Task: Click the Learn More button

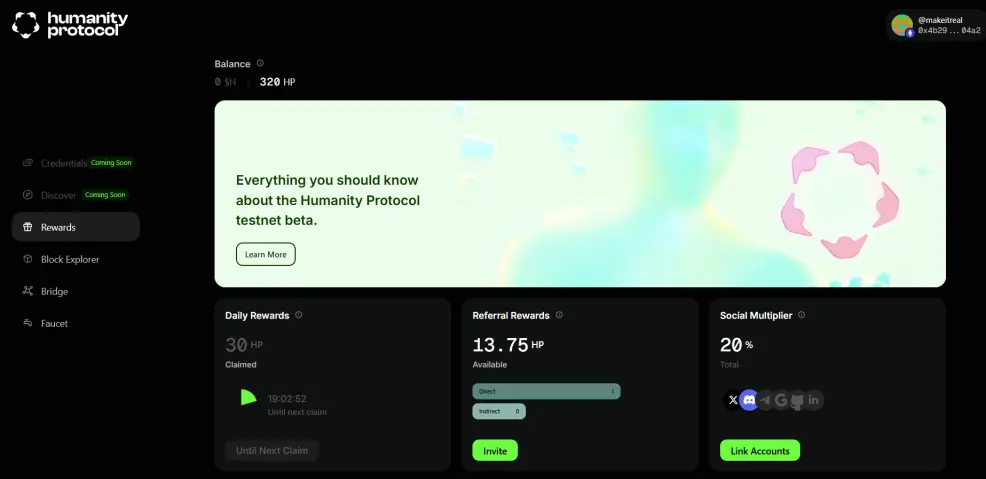Action: 265,255
